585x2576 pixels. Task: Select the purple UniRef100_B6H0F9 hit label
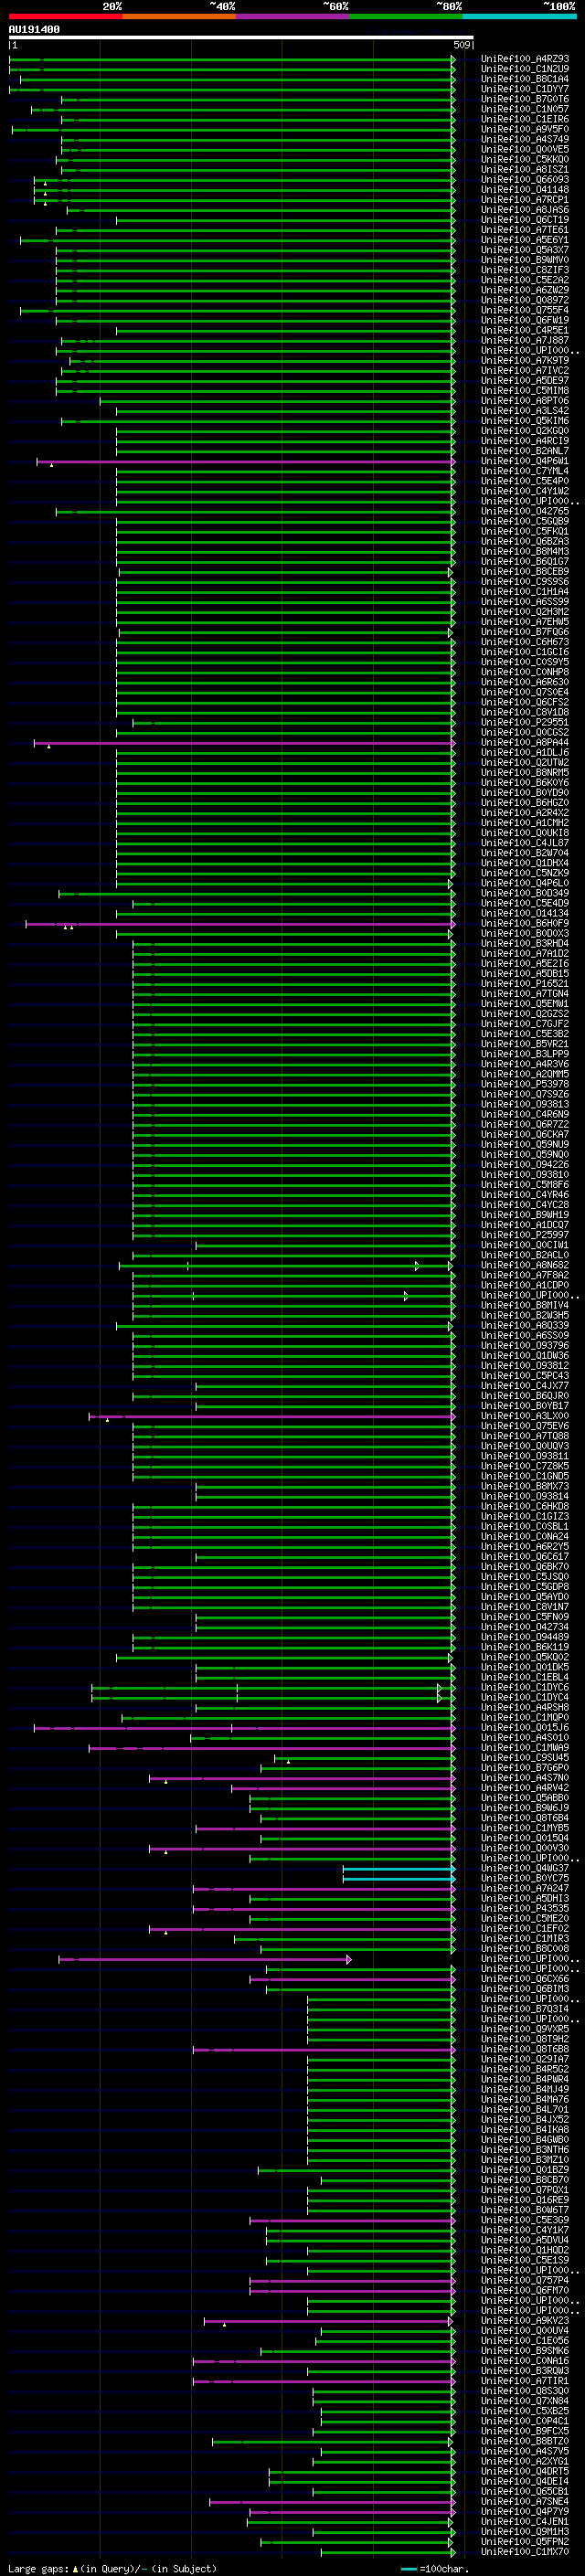(x=525, y=924)
